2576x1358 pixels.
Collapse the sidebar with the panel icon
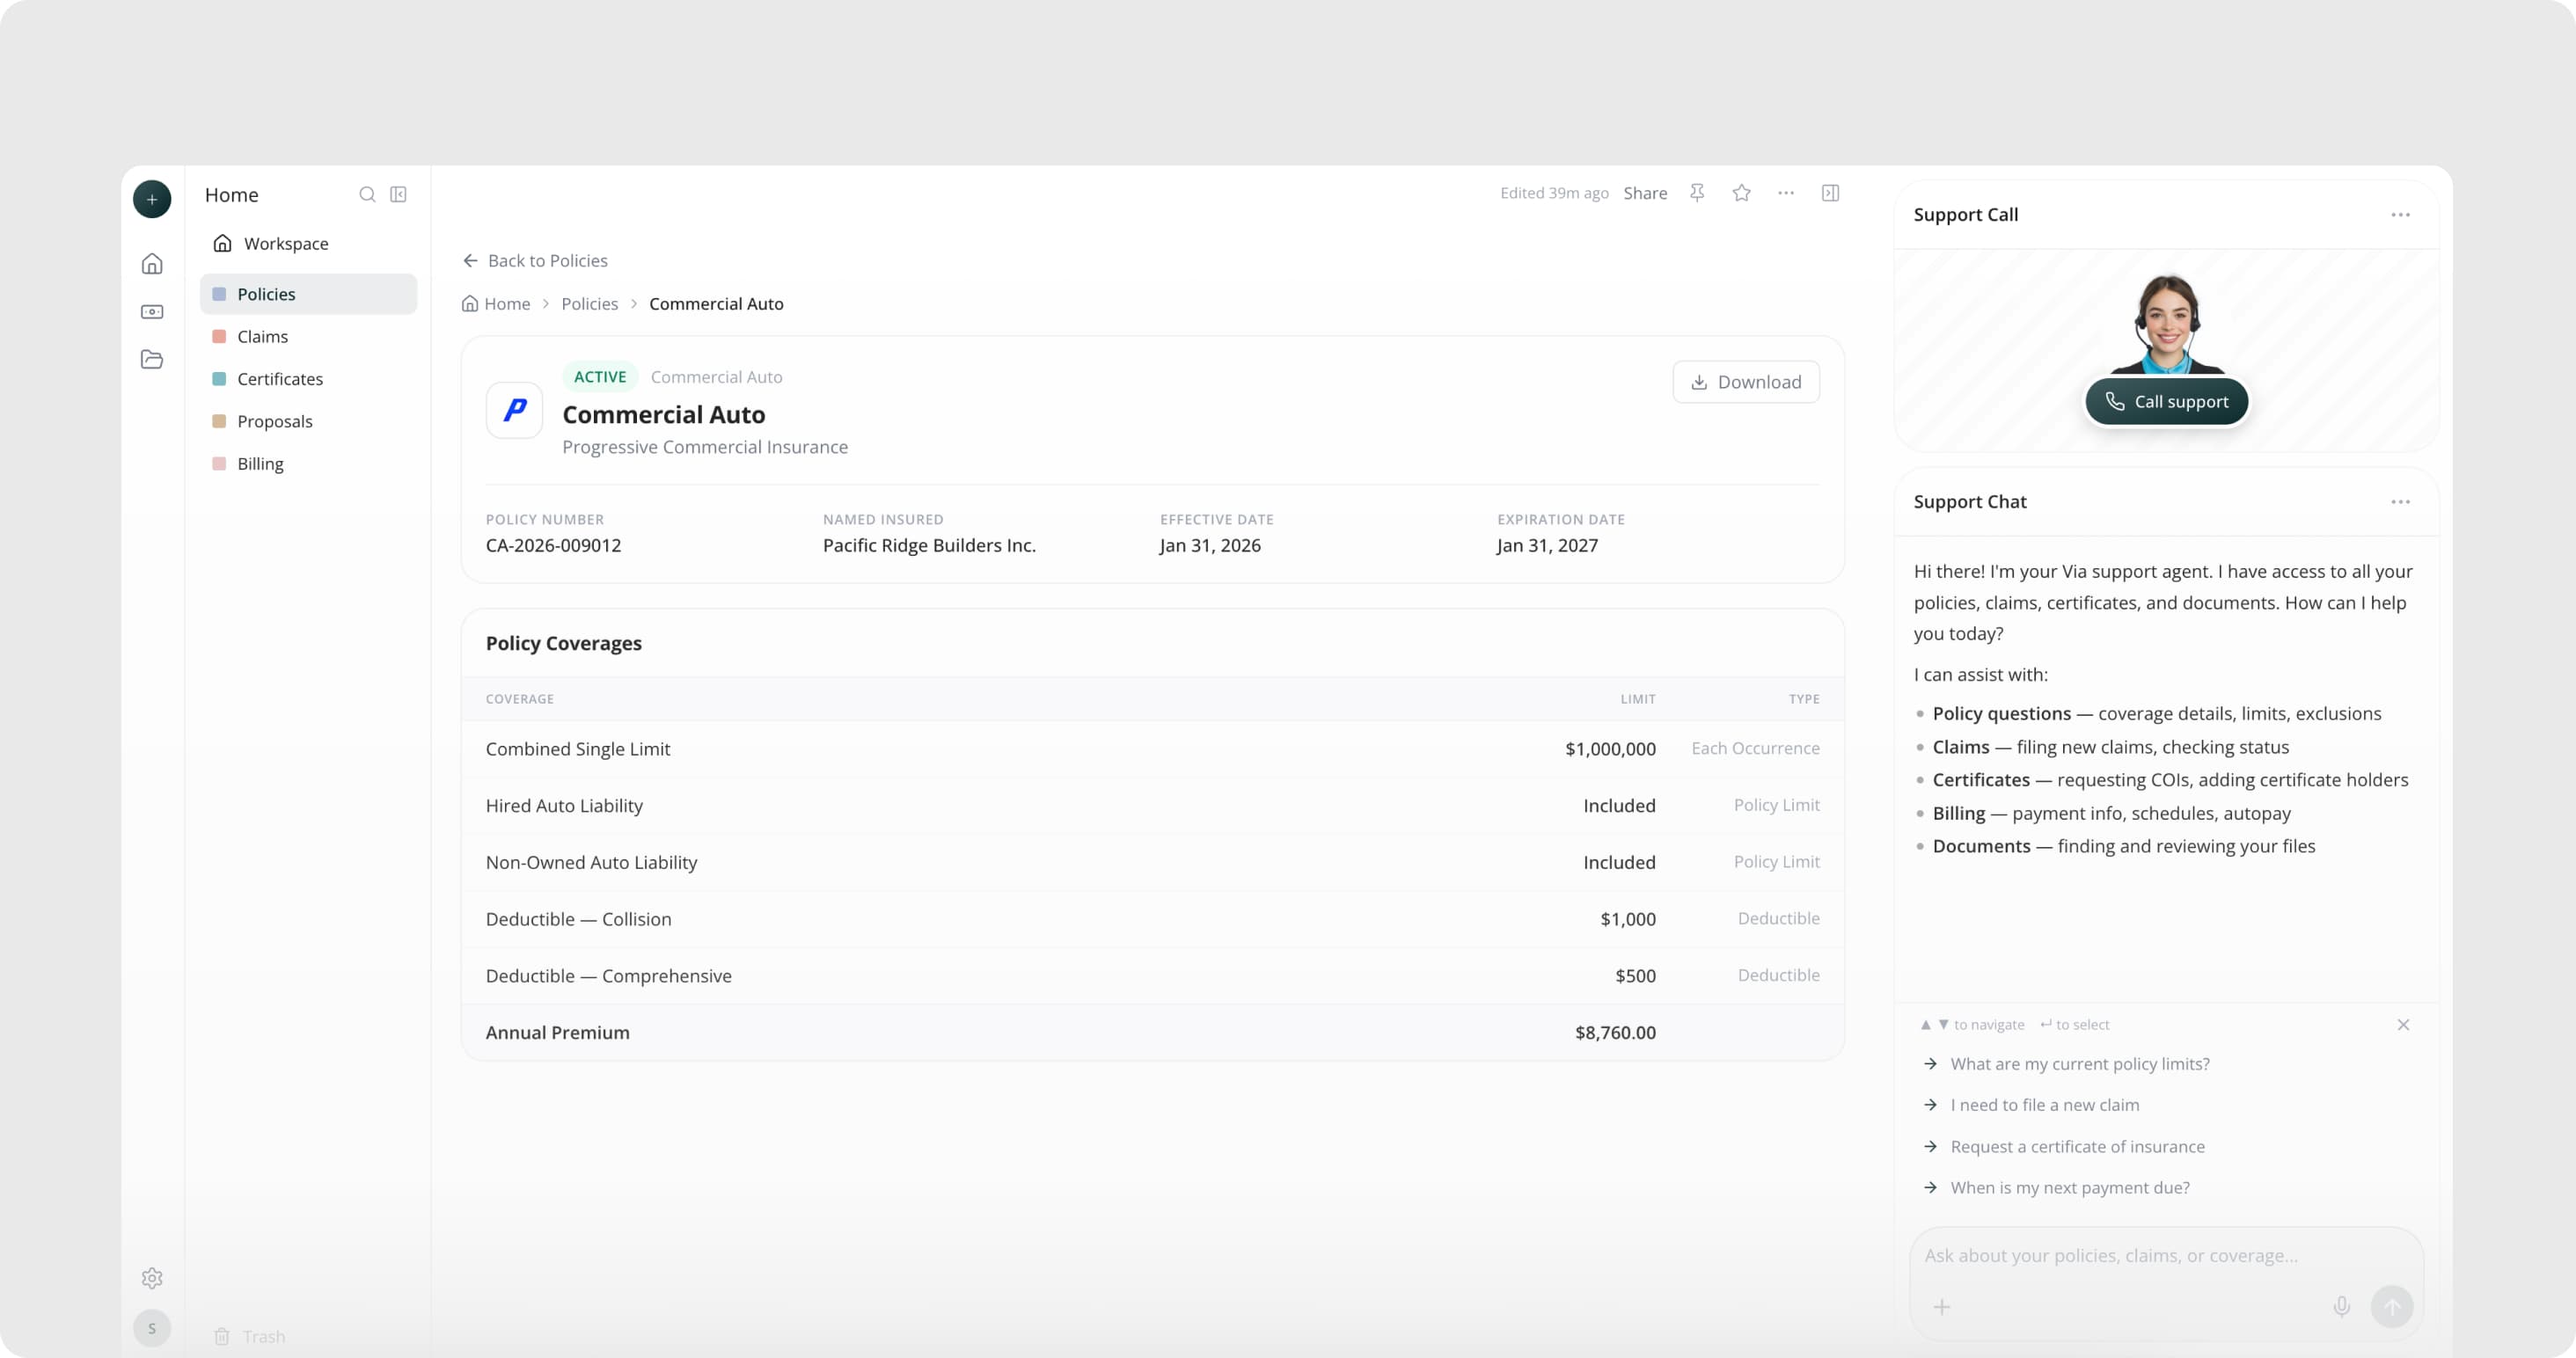pos(398,194)
